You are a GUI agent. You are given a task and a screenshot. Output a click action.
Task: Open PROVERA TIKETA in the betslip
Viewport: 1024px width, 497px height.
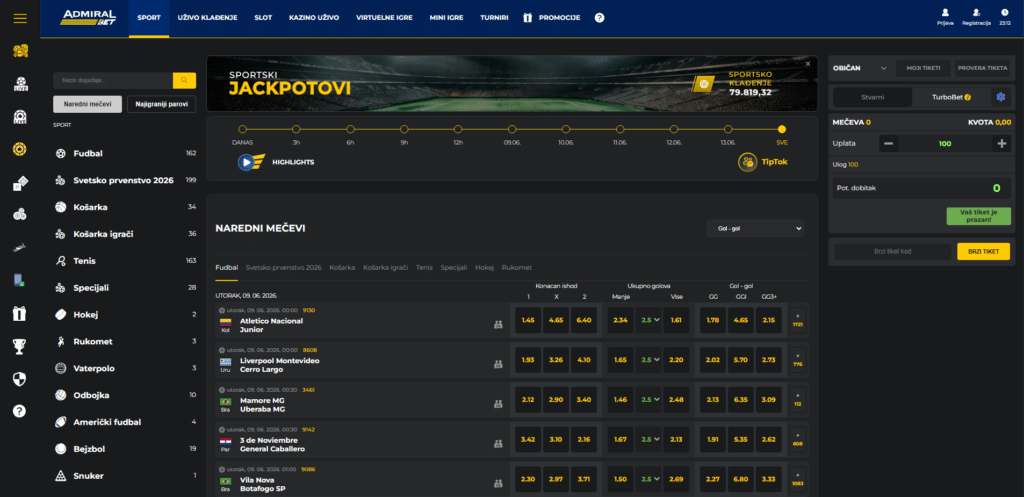tap(982, 68)
